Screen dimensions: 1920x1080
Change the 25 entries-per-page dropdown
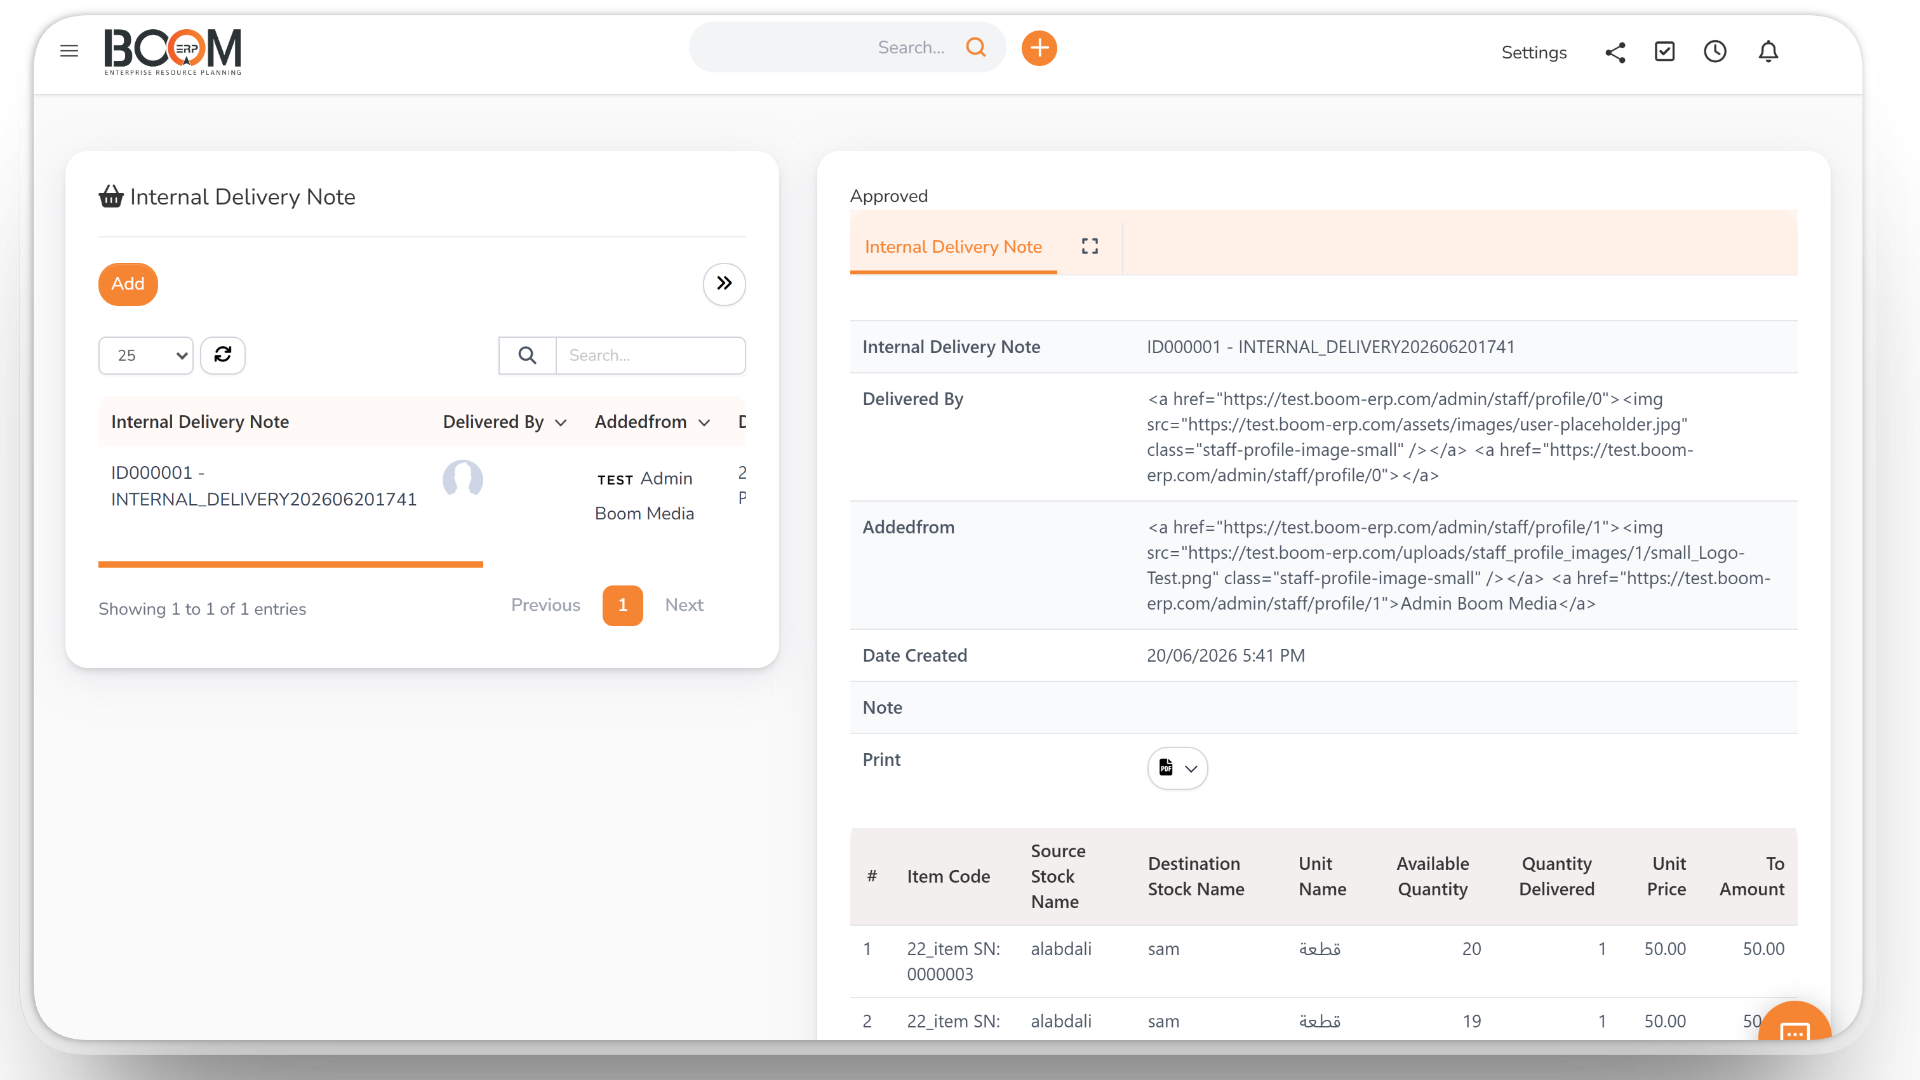146,355
